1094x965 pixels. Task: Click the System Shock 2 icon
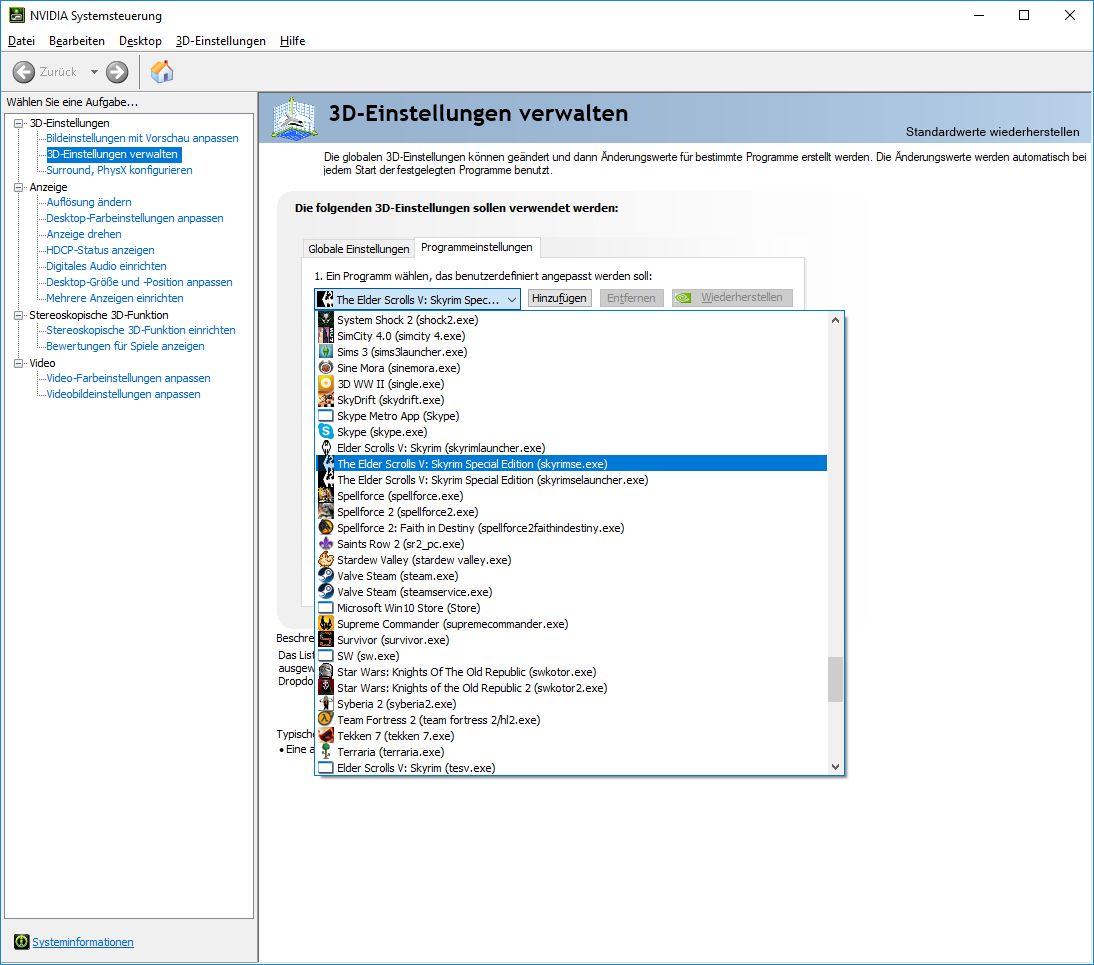(x=326, y=320)
